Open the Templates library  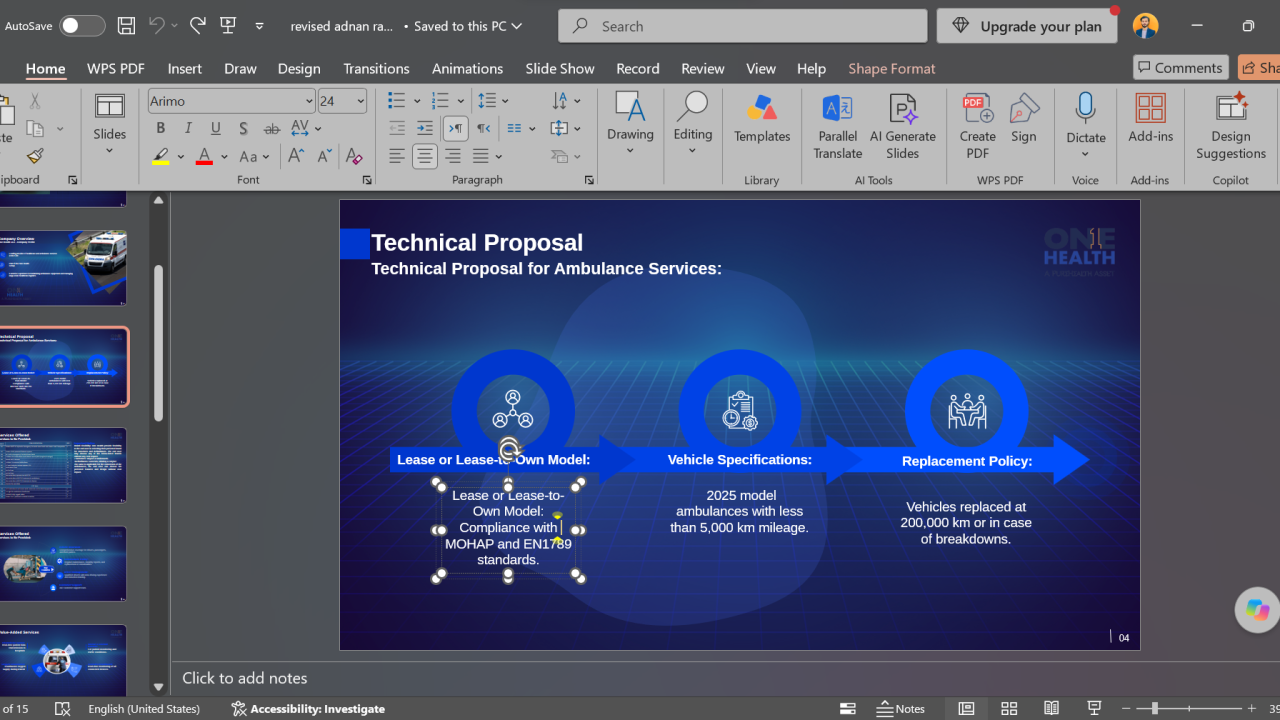(x=762, y=120)
